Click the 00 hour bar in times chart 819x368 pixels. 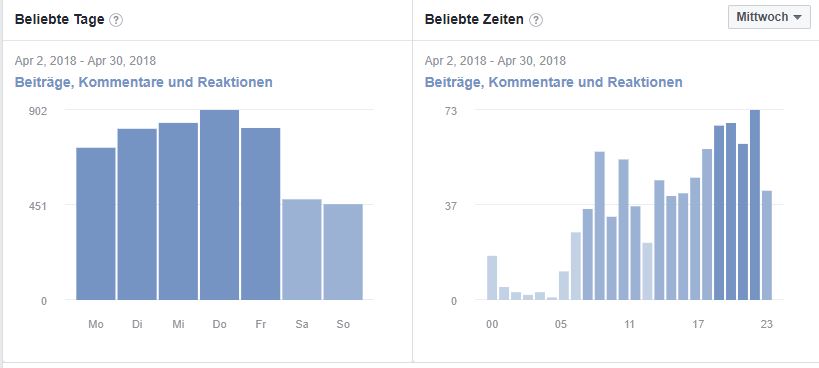(x=492, y=278)
